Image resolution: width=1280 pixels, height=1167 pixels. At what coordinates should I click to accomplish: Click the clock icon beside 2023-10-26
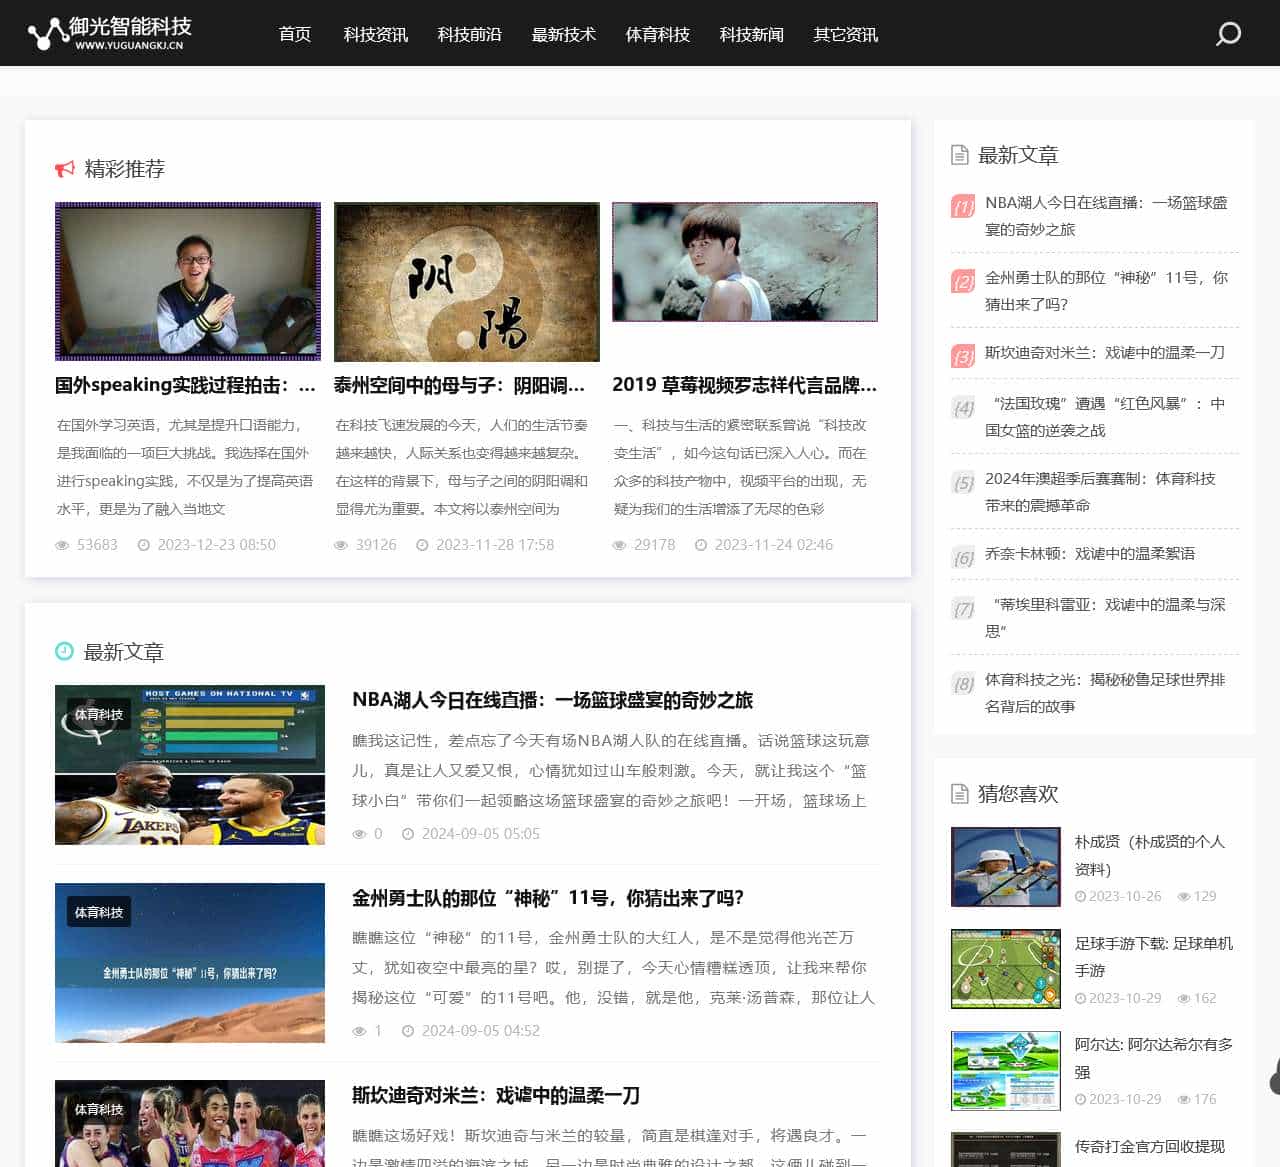tap(1080, 897)
